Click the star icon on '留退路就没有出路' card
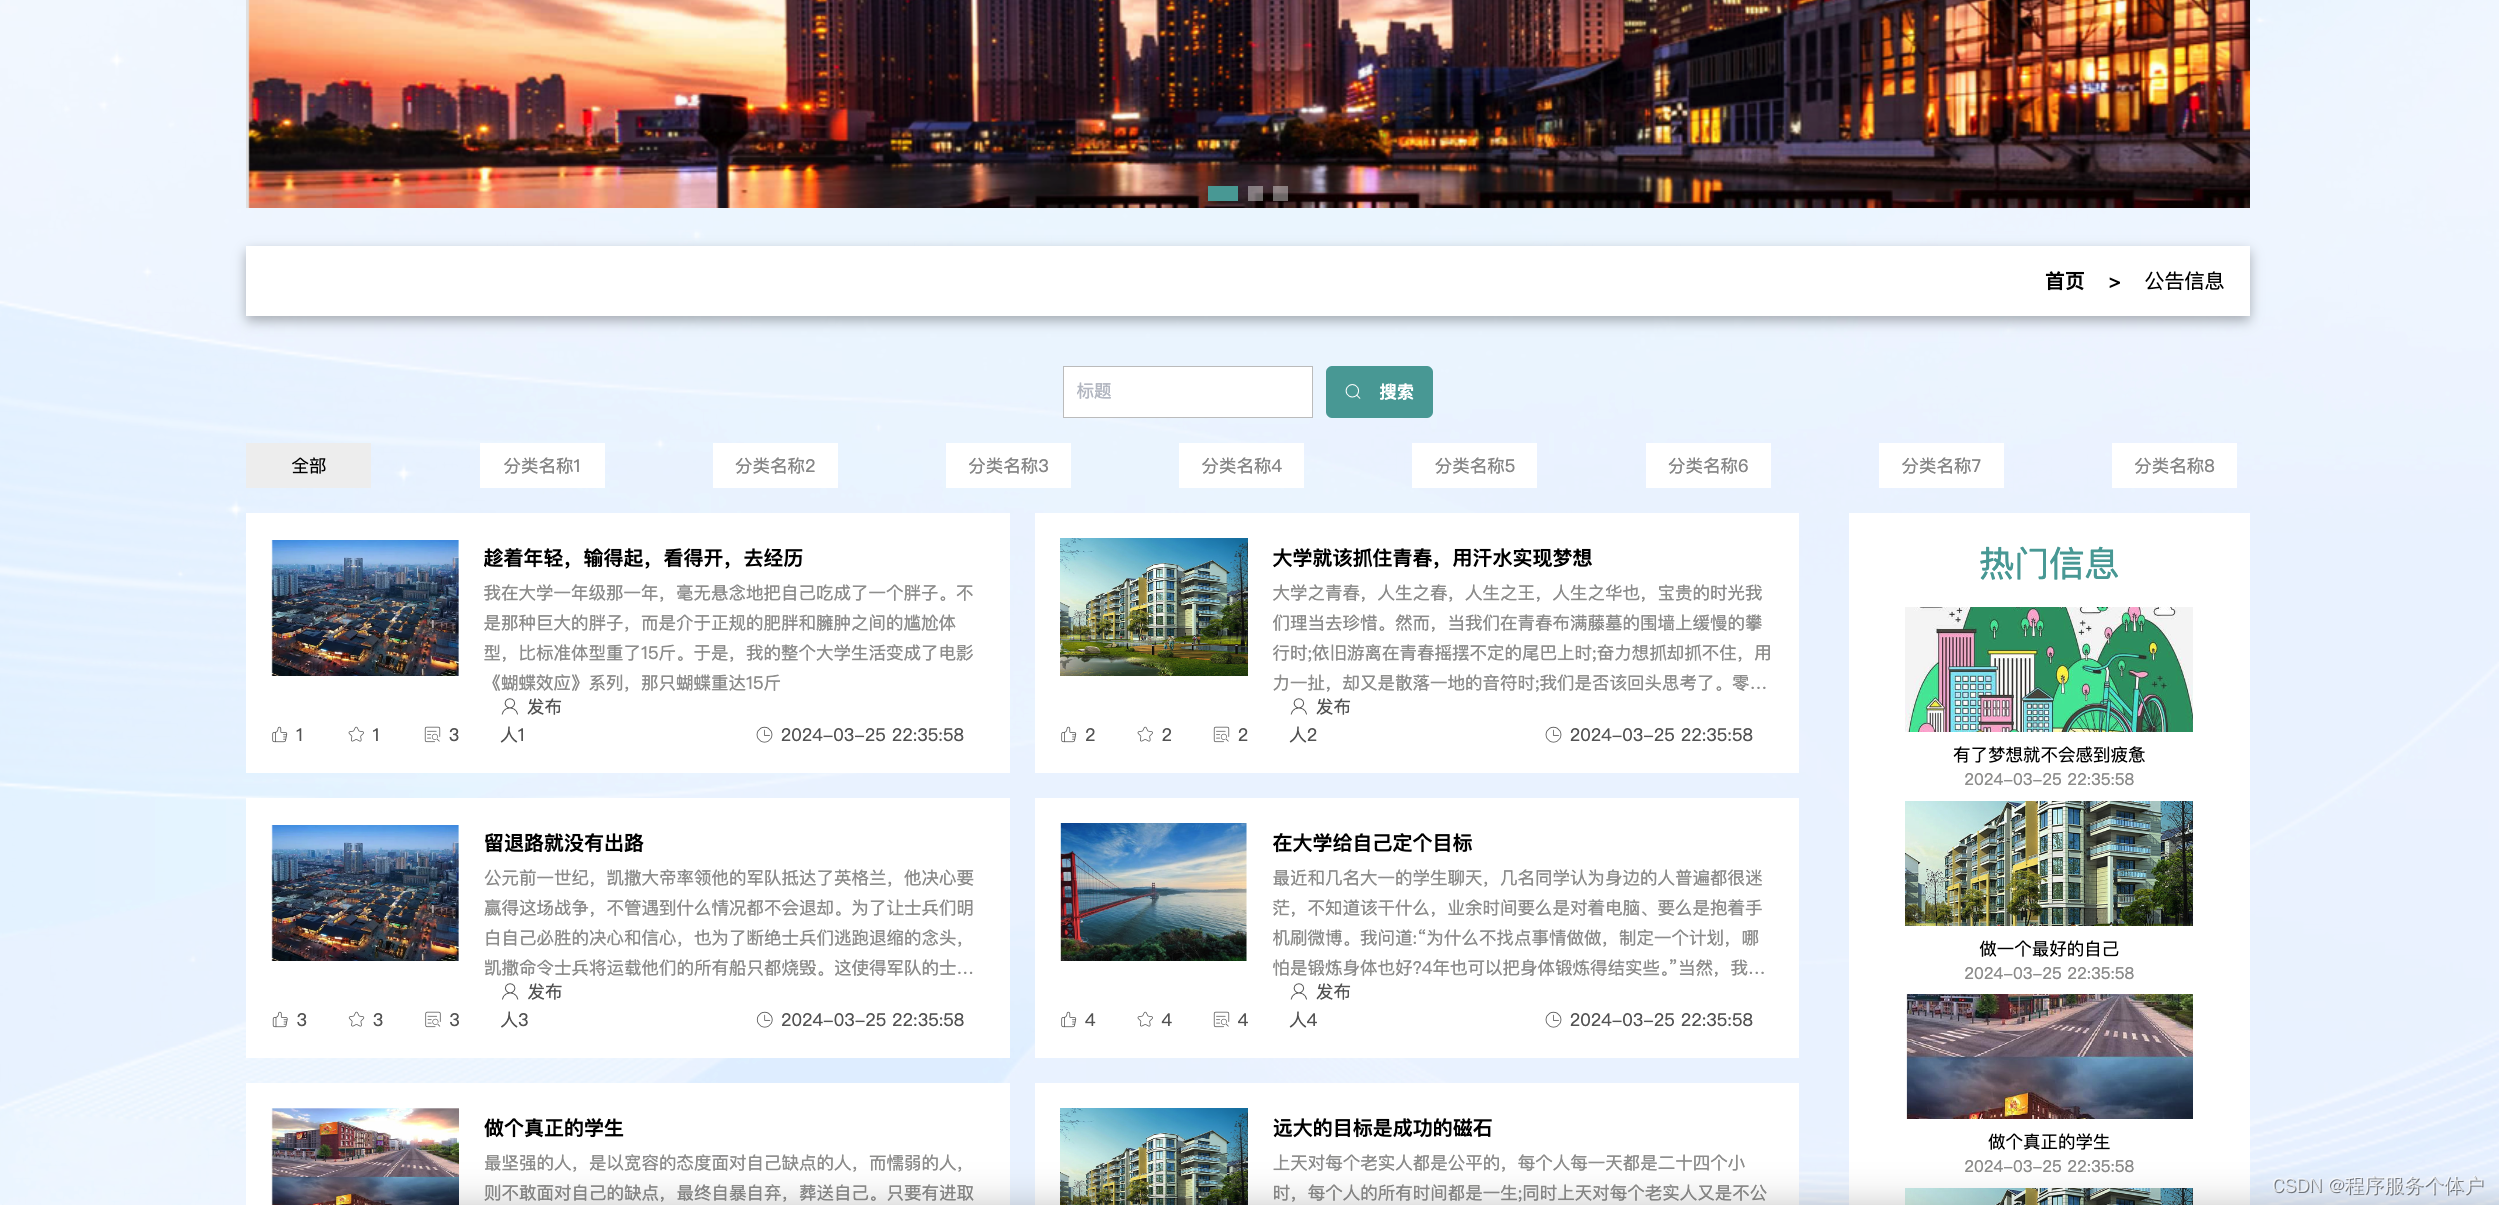The image size is (2499, 1205). tap(356, 1020)
